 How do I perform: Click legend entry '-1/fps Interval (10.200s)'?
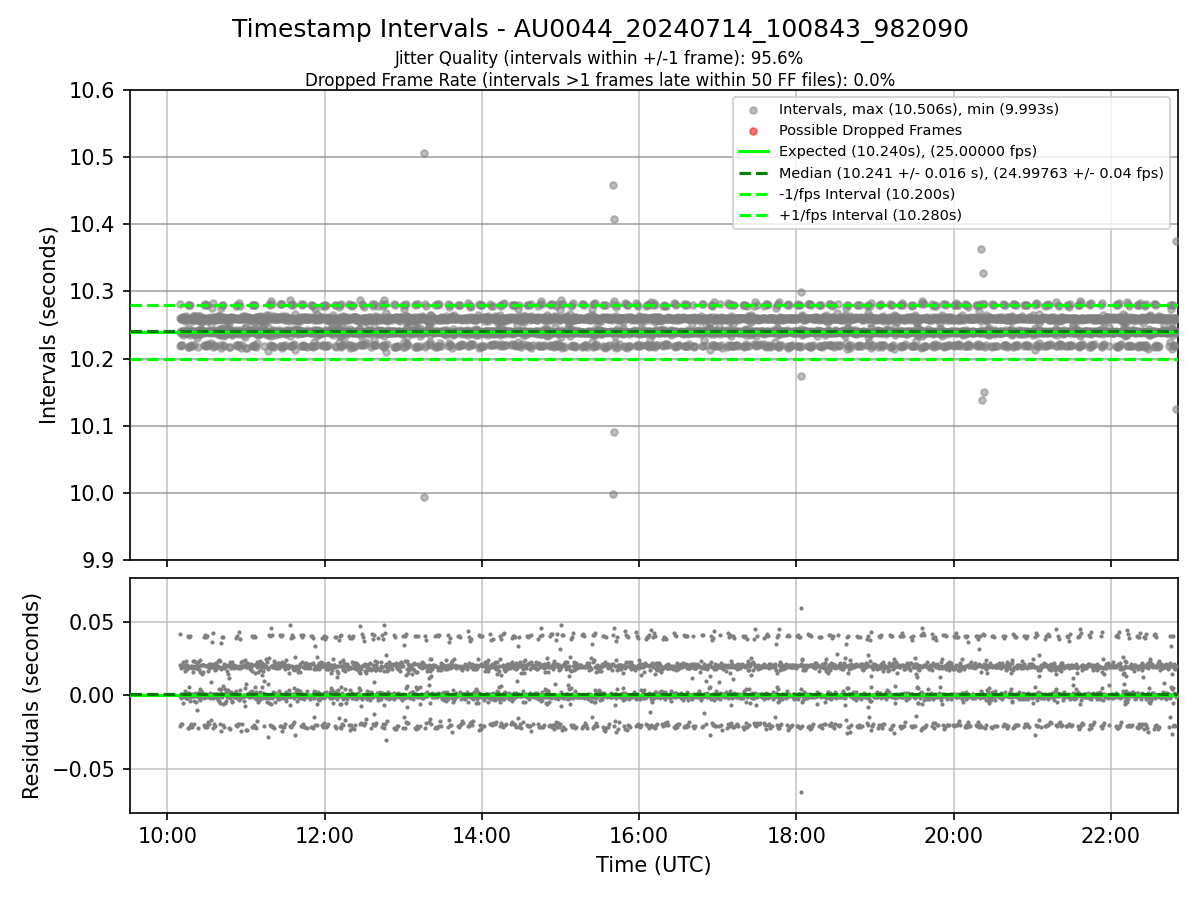tap(866, 193)
